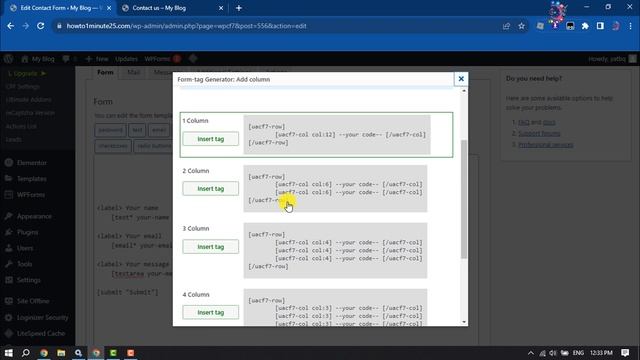Image resolution: width=640 pixels, height=360 pixels.
Task: Select the Mail tab in editor
Action: click(133, 72)
